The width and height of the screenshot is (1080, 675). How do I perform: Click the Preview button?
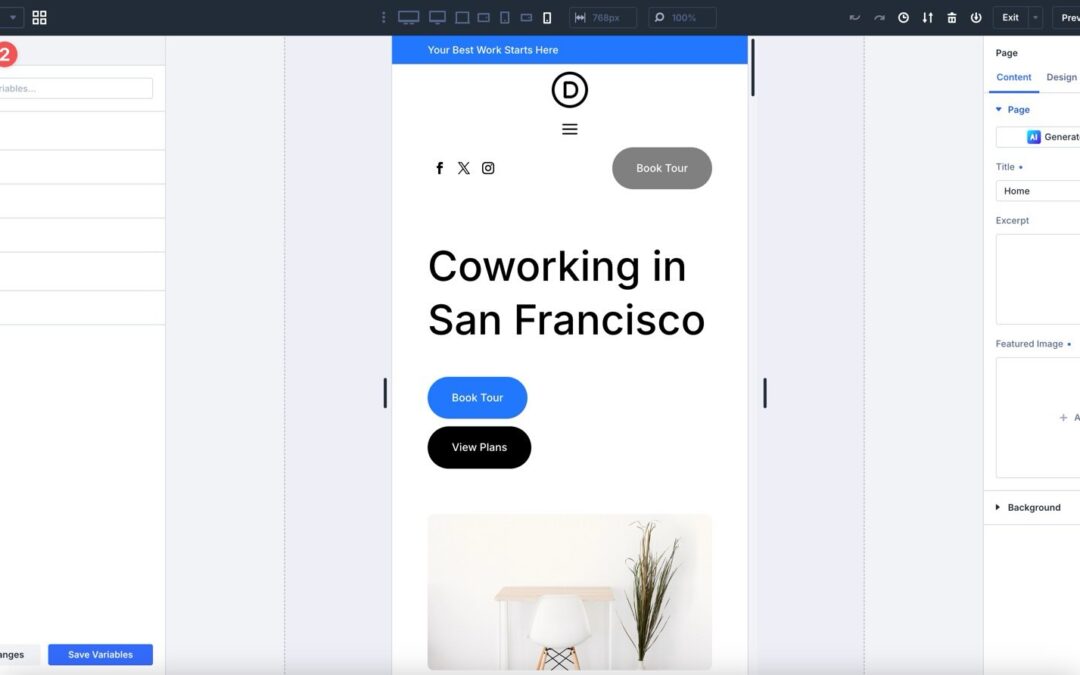[1067, 17]
